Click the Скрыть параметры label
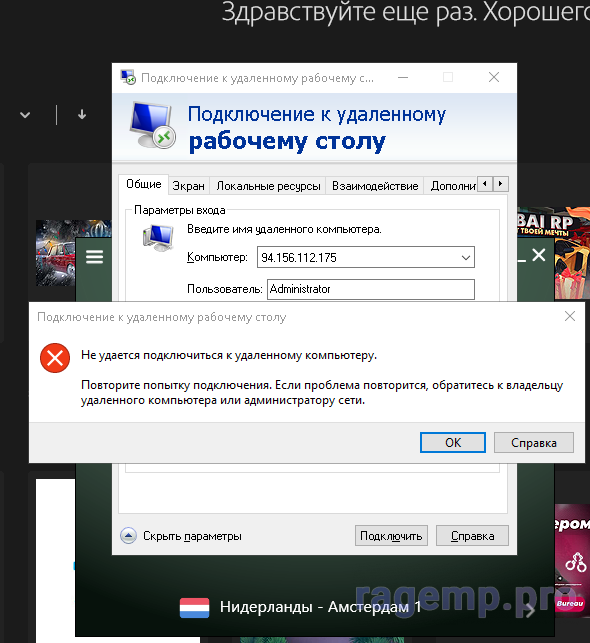The image size is (590, 643). (x=192, y=536)
